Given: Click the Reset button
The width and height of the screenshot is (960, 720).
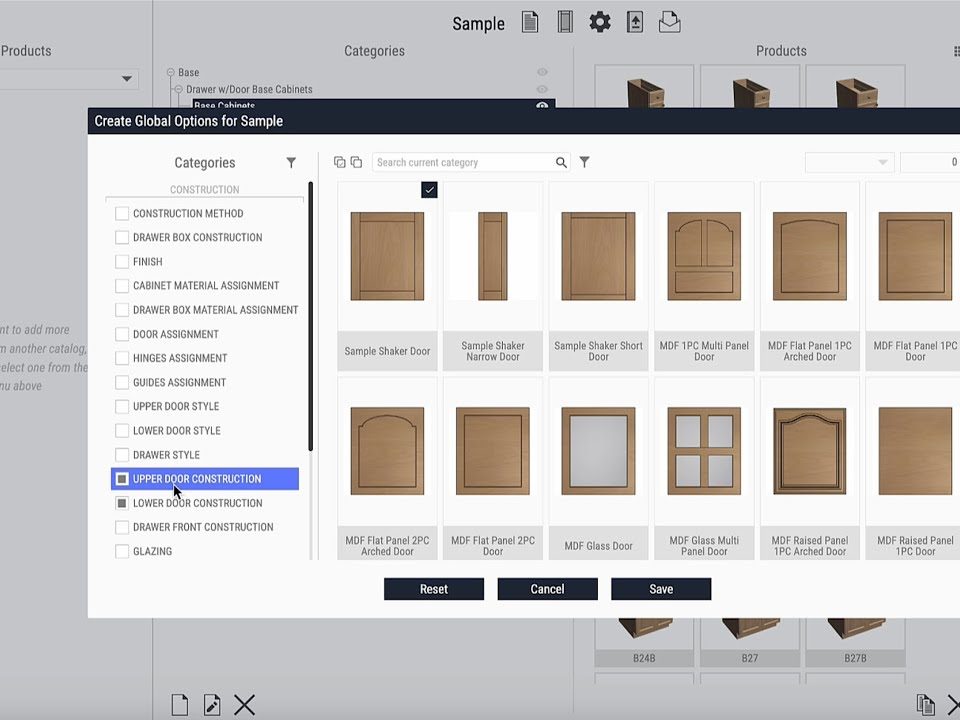Looking at the screenshot, I should [433, 589].
